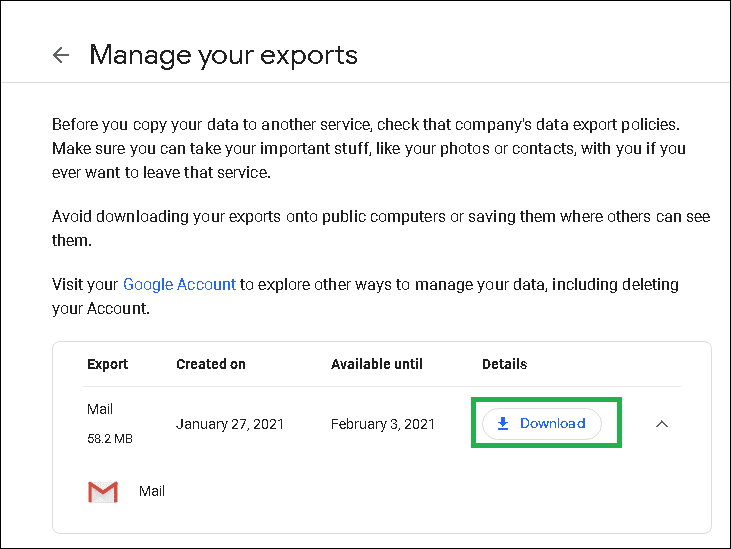Image resolution: width=731 pixels, height=549 pixels.
Task: Click the 'Mail' label beside Gmail icon
Action: click(x=152, y=491)
